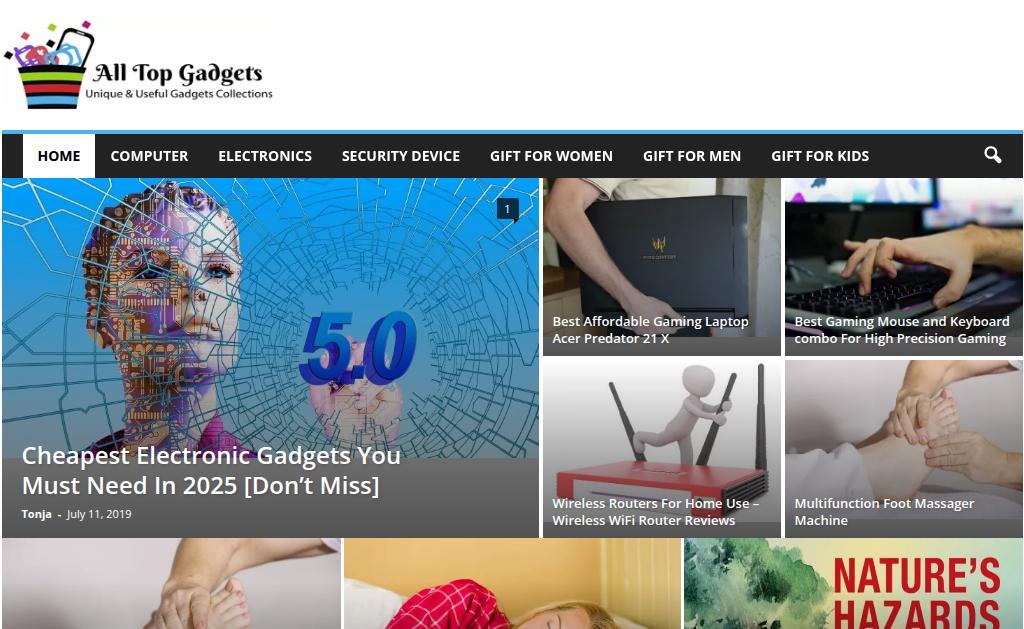Click the foot massage thumbnail at bottom left
The height and width of the screenshot is (629, 1024).
171,584
